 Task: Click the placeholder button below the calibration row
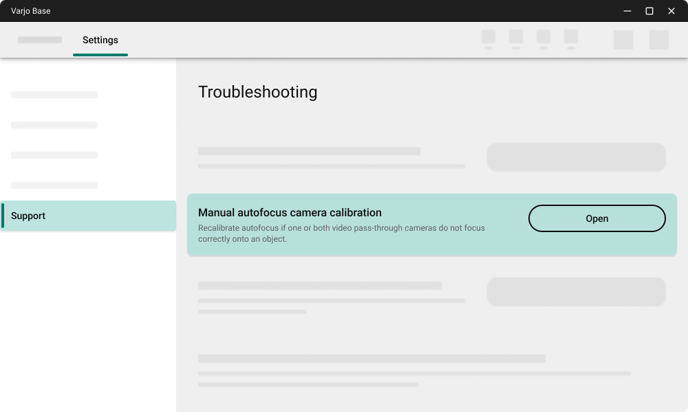click(576, 292)
